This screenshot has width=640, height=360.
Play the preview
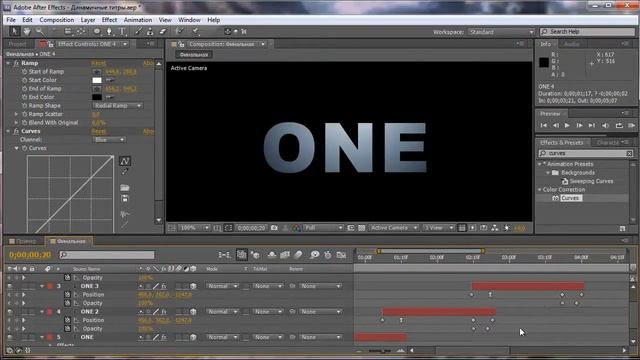[x=567, y=126]
